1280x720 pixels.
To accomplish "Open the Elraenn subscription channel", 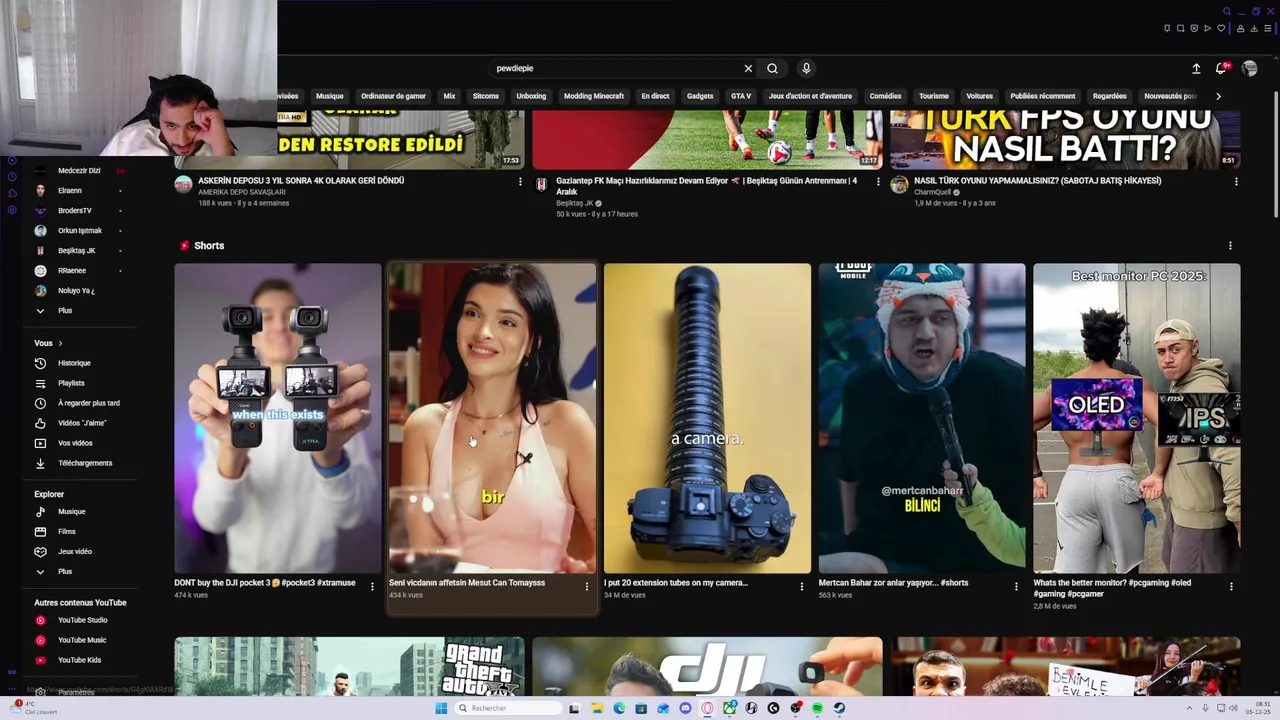I will point(70,191).
